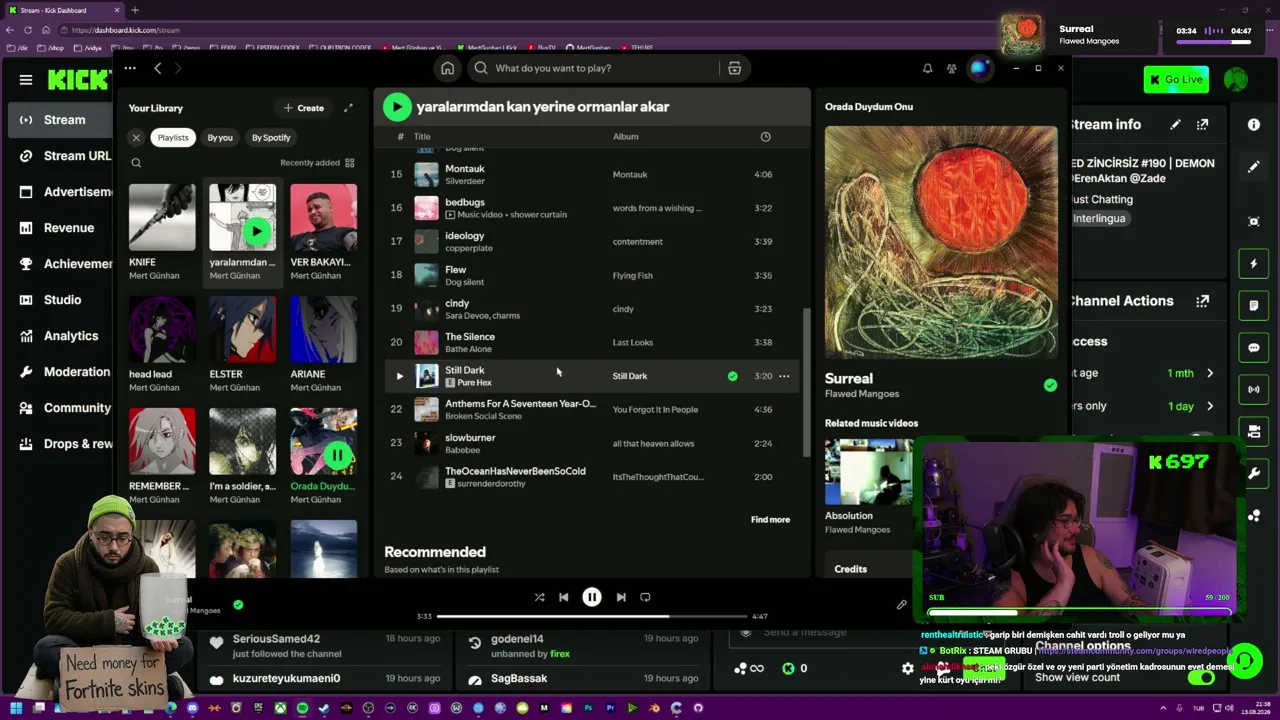Expand the 1 mth account age option
This screenshot has width=1280, height=720.
tap(1210, 373)
